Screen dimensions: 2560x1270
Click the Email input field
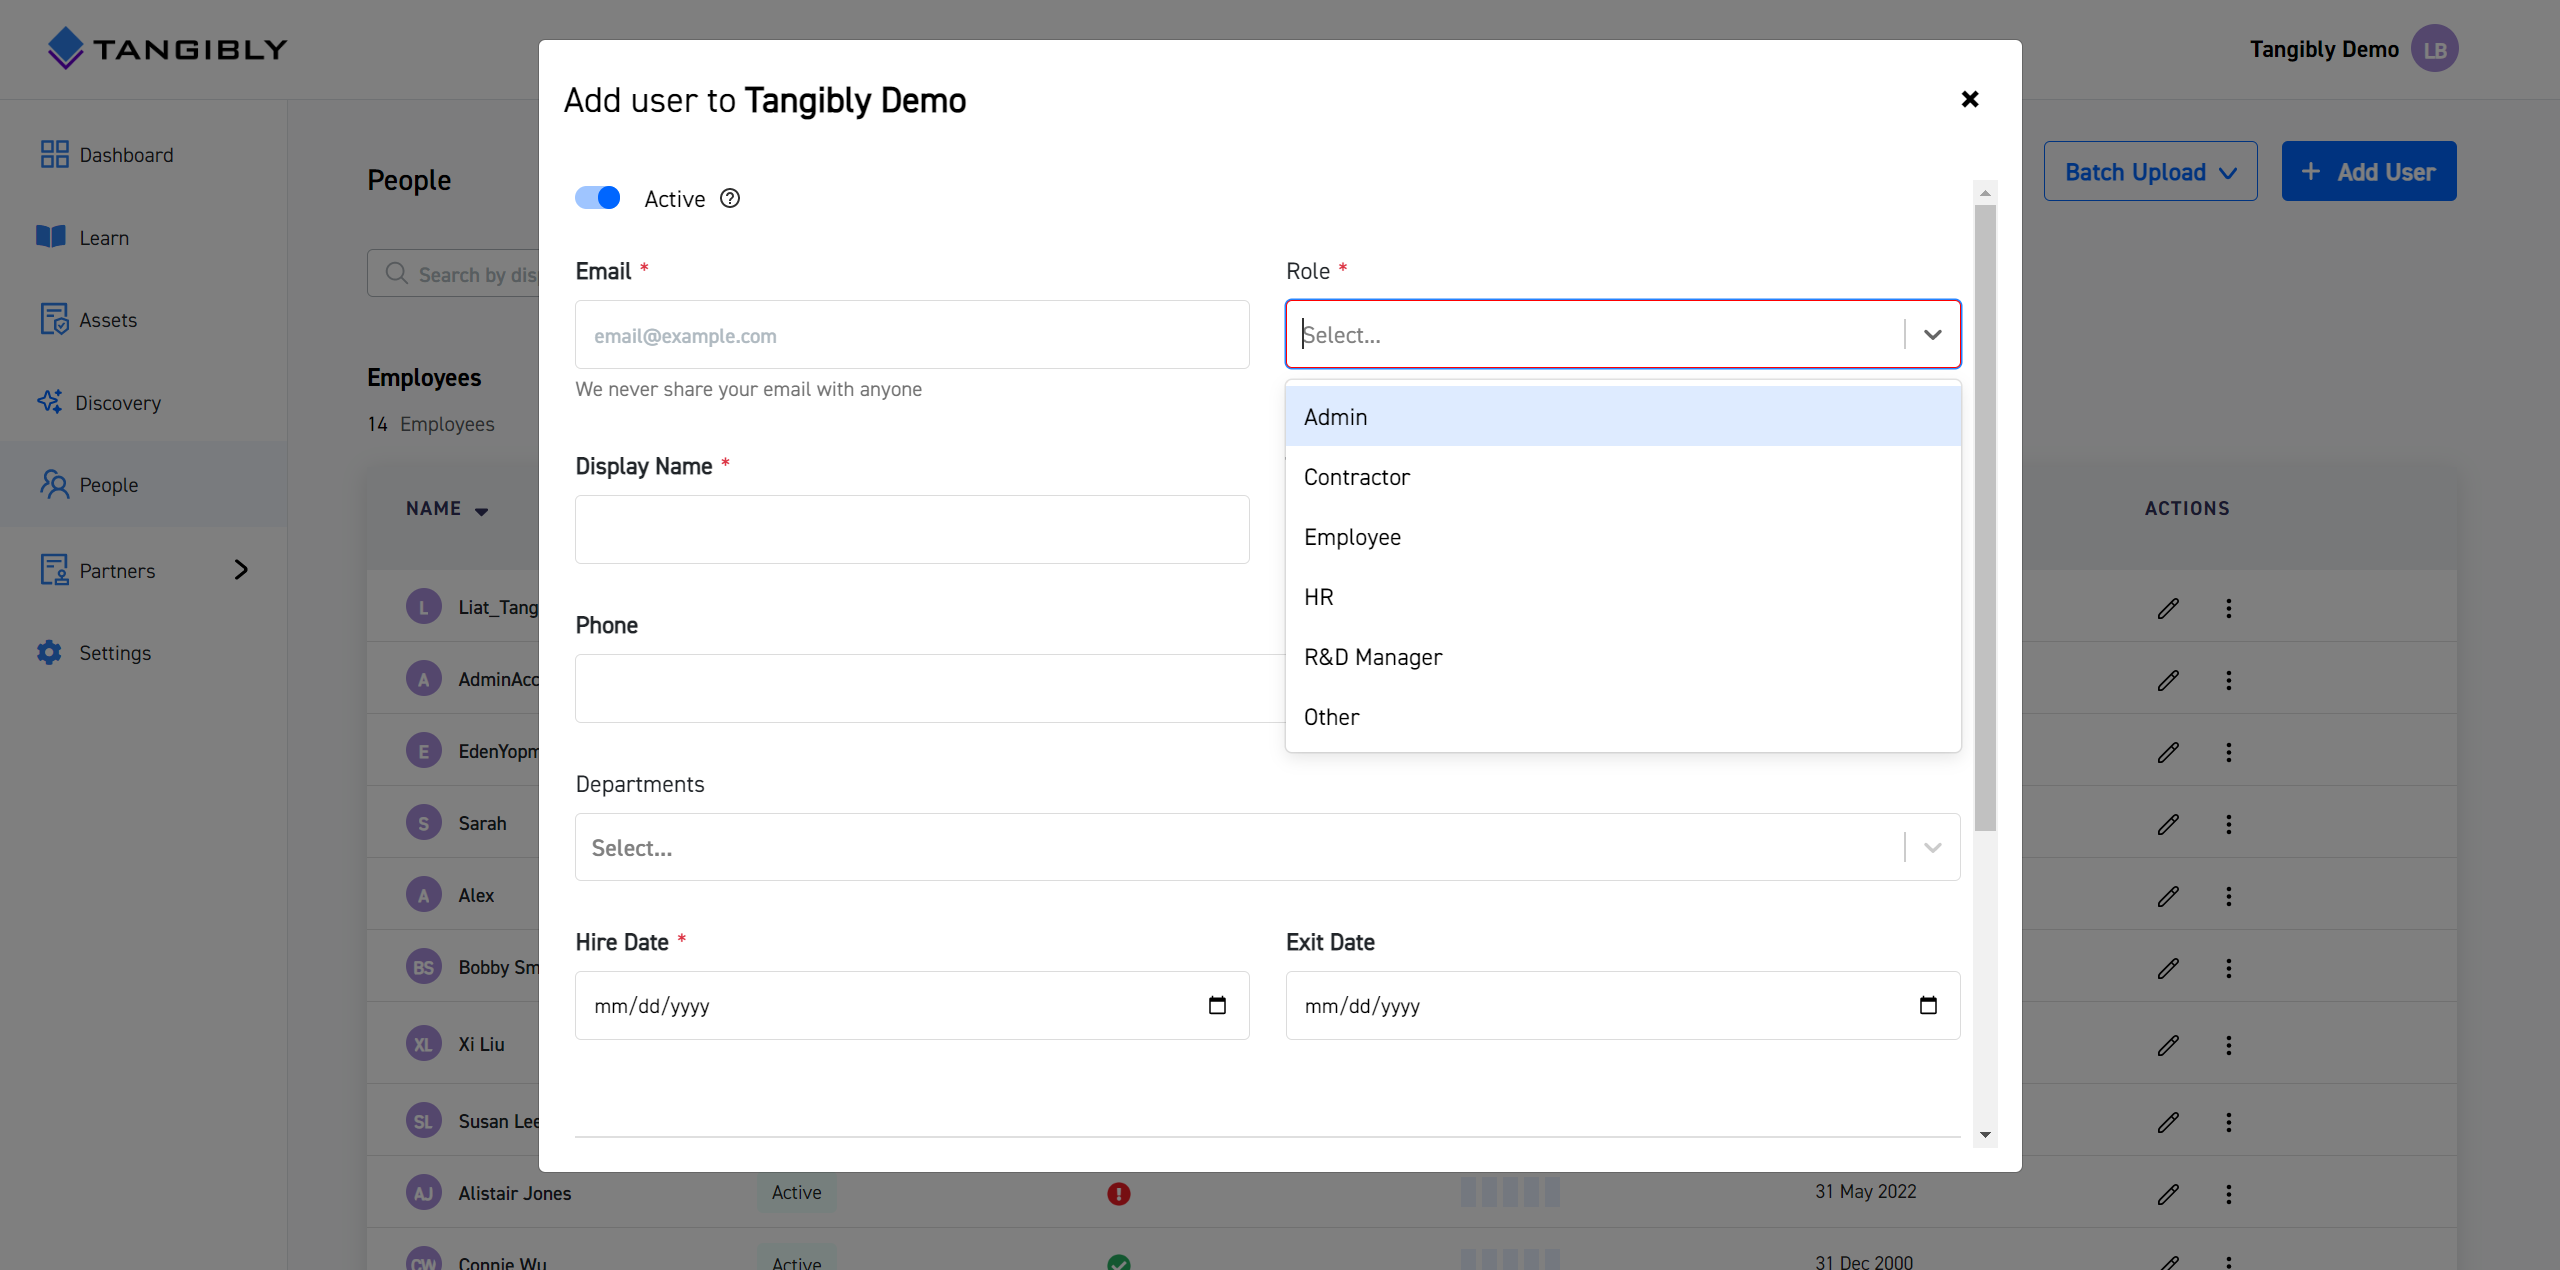pos(912,335)
